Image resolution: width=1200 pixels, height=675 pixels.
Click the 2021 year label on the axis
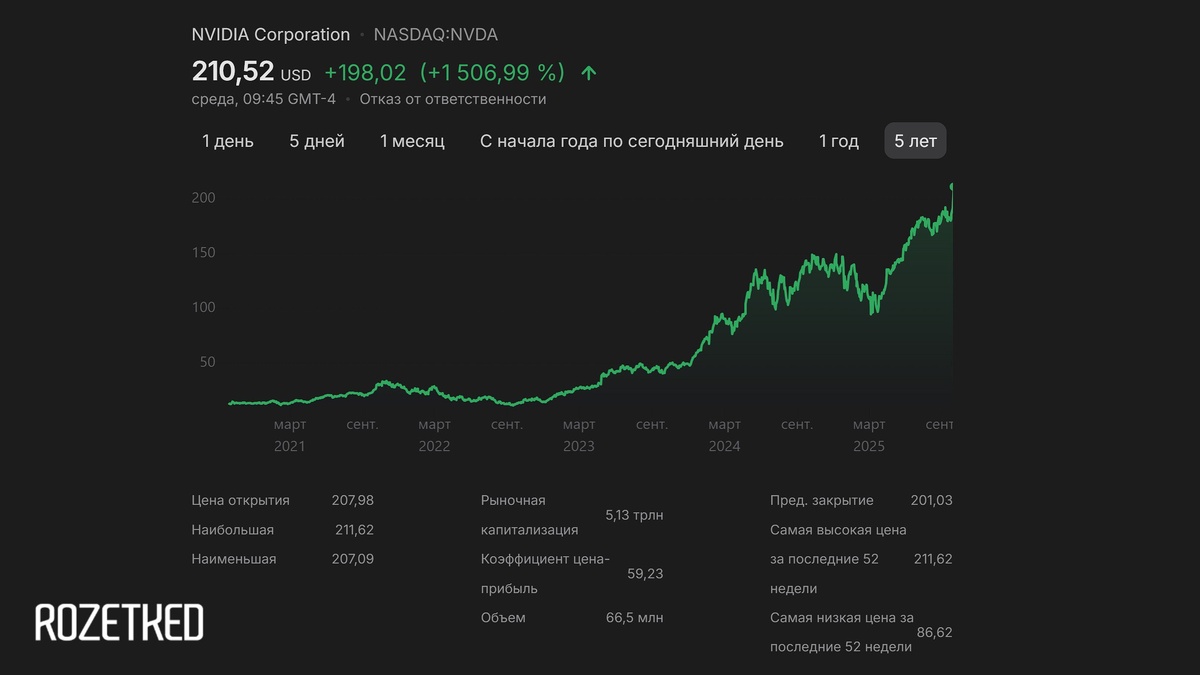tap(290, 446)
